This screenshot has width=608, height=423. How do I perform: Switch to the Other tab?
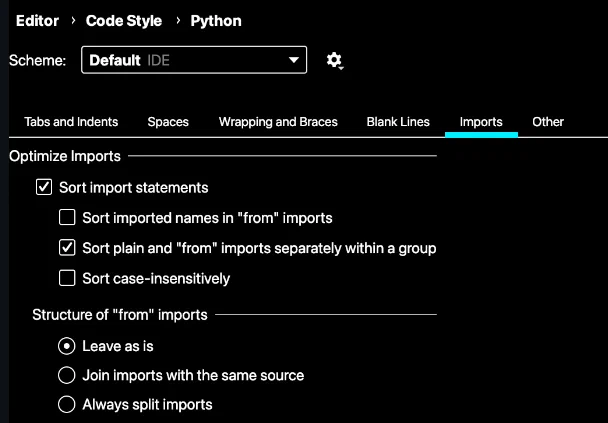click(548, 122)
